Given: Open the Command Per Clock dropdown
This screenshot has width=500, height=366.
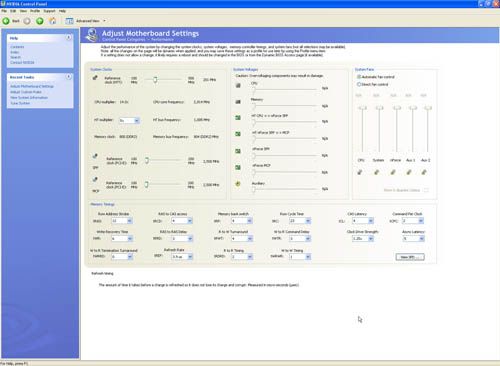Looking at the screenshot, I should 421,221.
